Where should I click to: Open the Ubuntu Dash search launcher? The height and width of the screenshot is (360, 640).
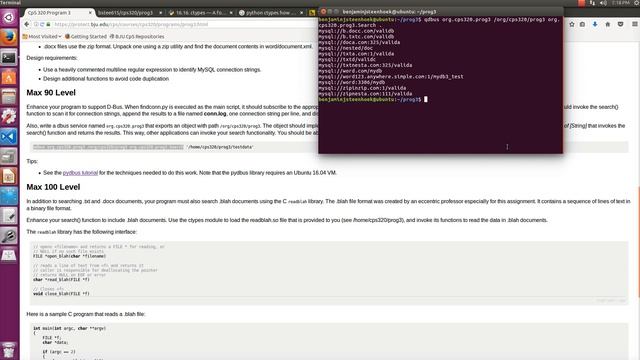tap(9, 18)
